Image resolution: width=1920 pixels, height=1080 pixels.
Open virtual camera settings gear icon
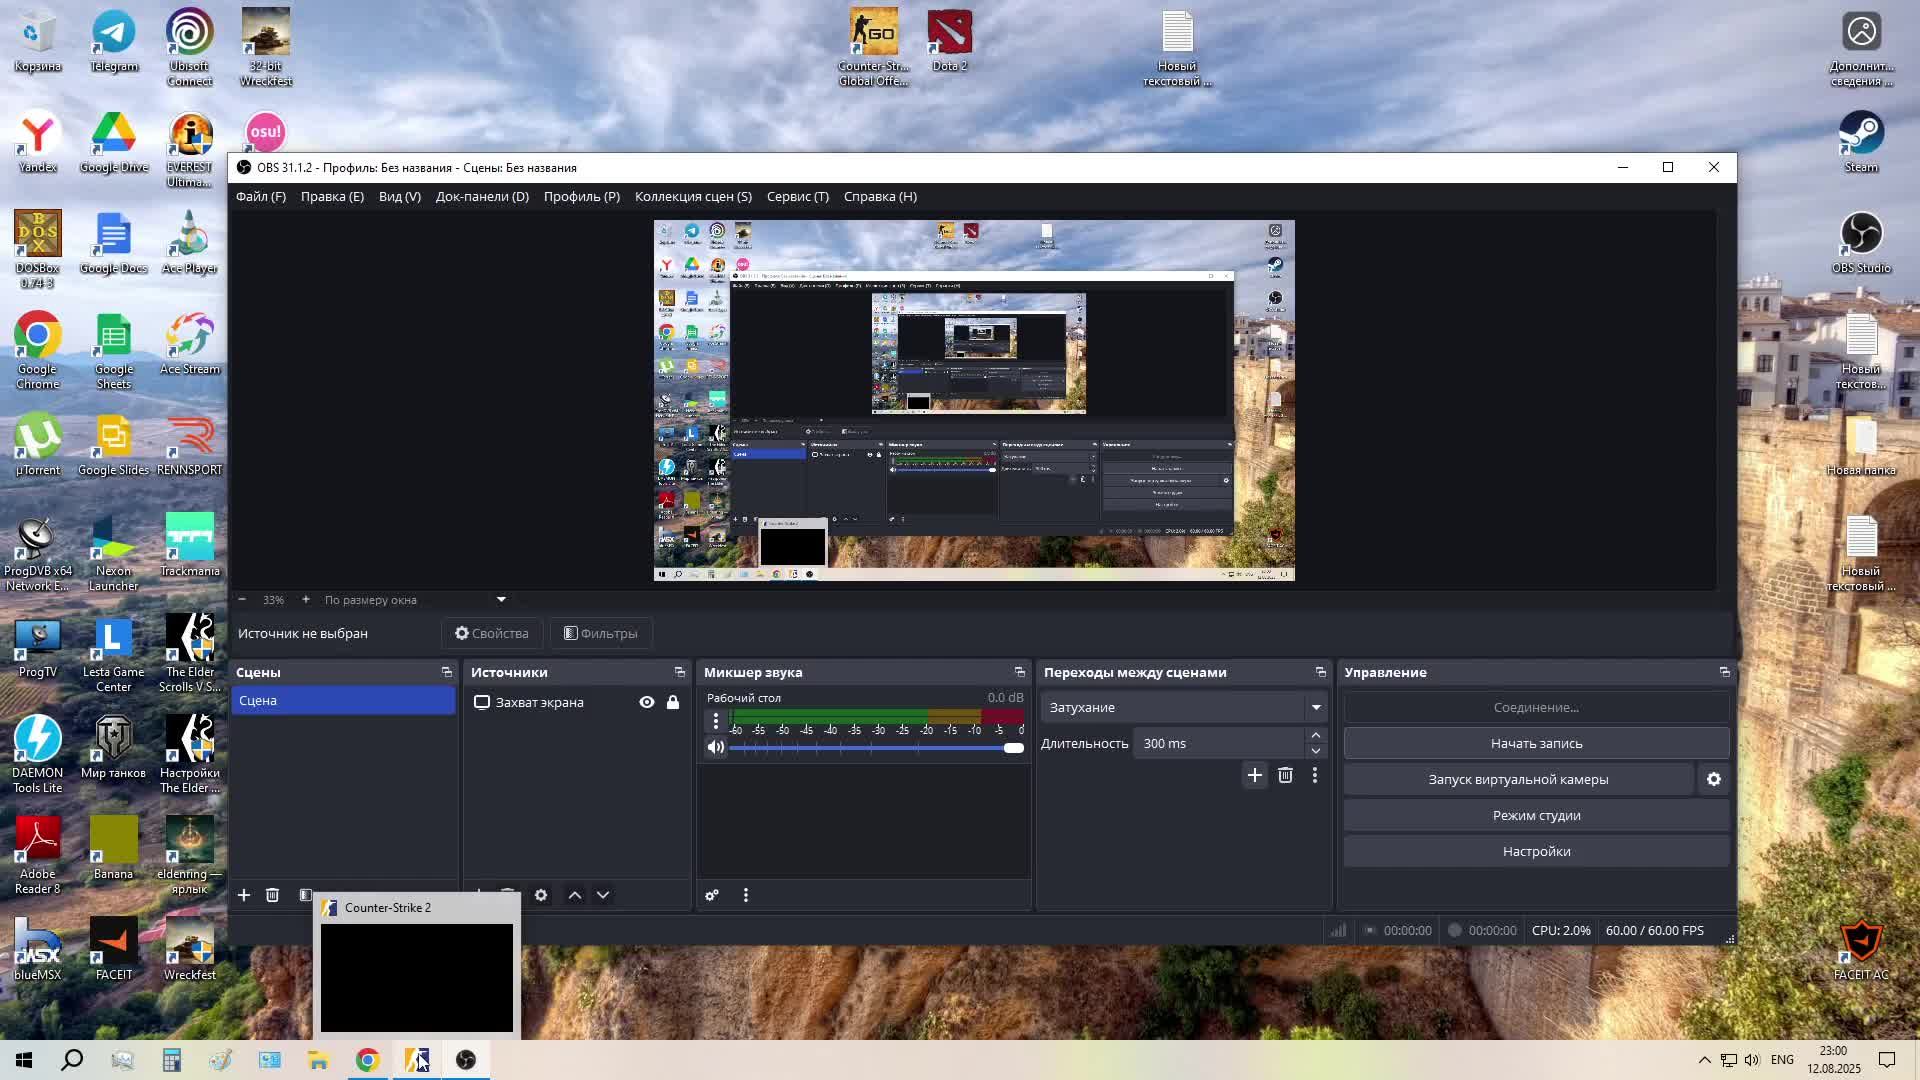point(1714,779)
